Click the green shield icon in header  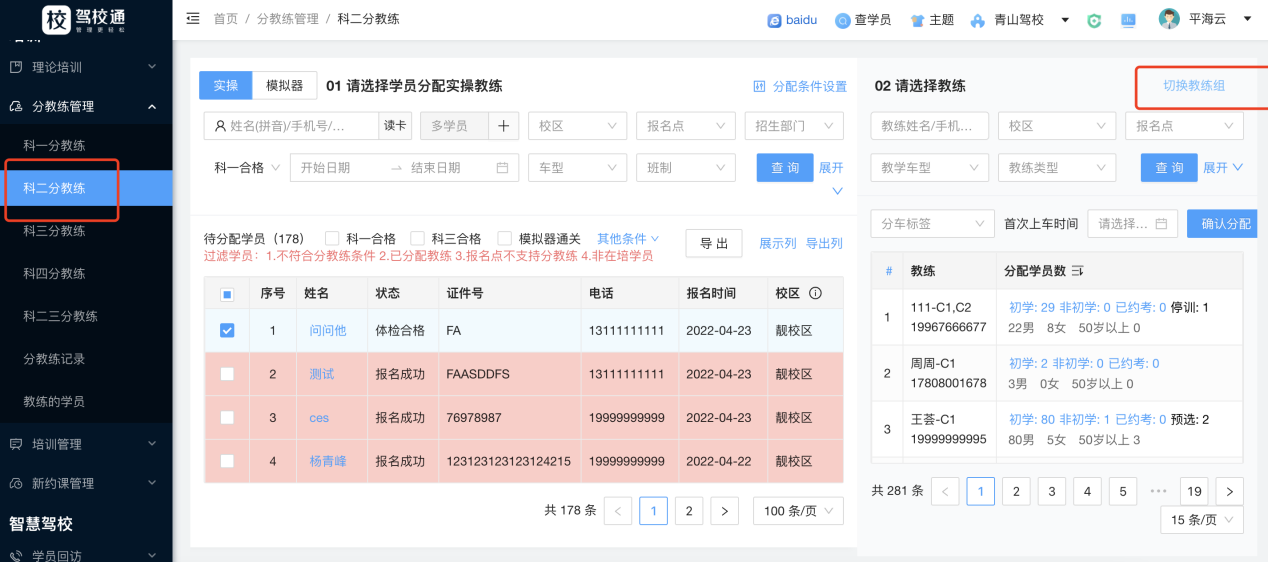coord(1094,20)
